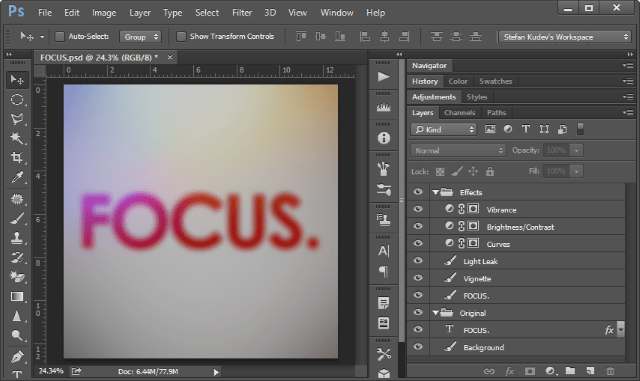The height and width of the screenshot is (381, 640).
Task: Open the Opacity slider dropdown arrow
Action: [x=576, y=150]
